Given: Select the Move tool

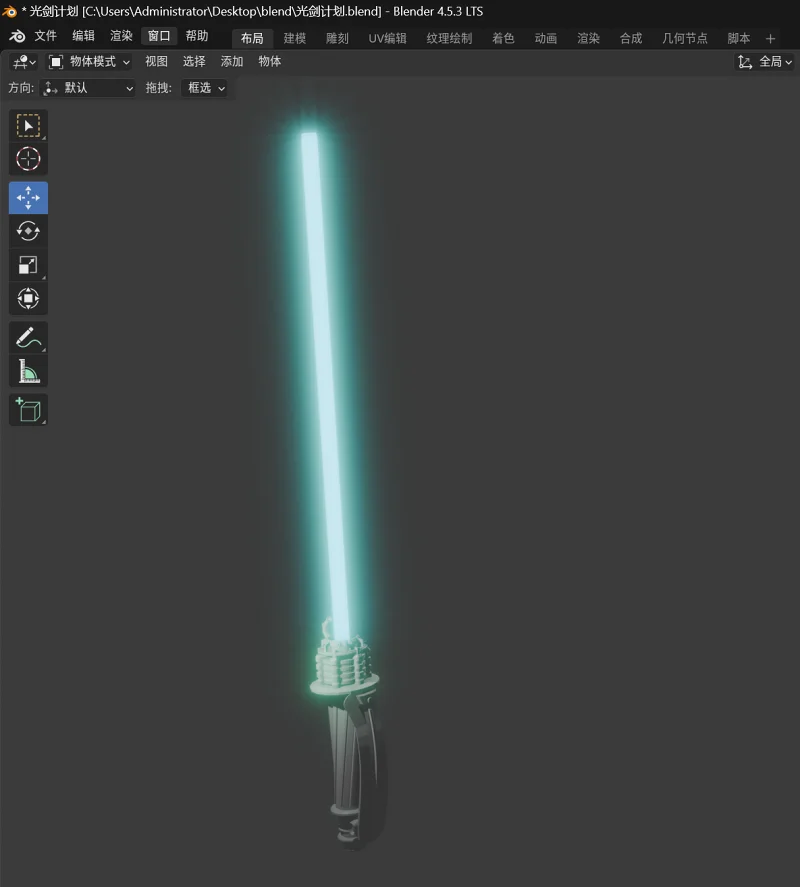Looking at the screenshot, I should click(x=28, y=198).
